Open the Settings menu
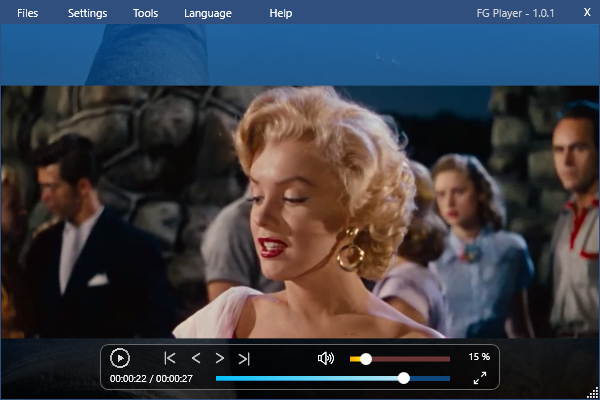The height and width of the screenshot is (400, 600). (88, 13)
